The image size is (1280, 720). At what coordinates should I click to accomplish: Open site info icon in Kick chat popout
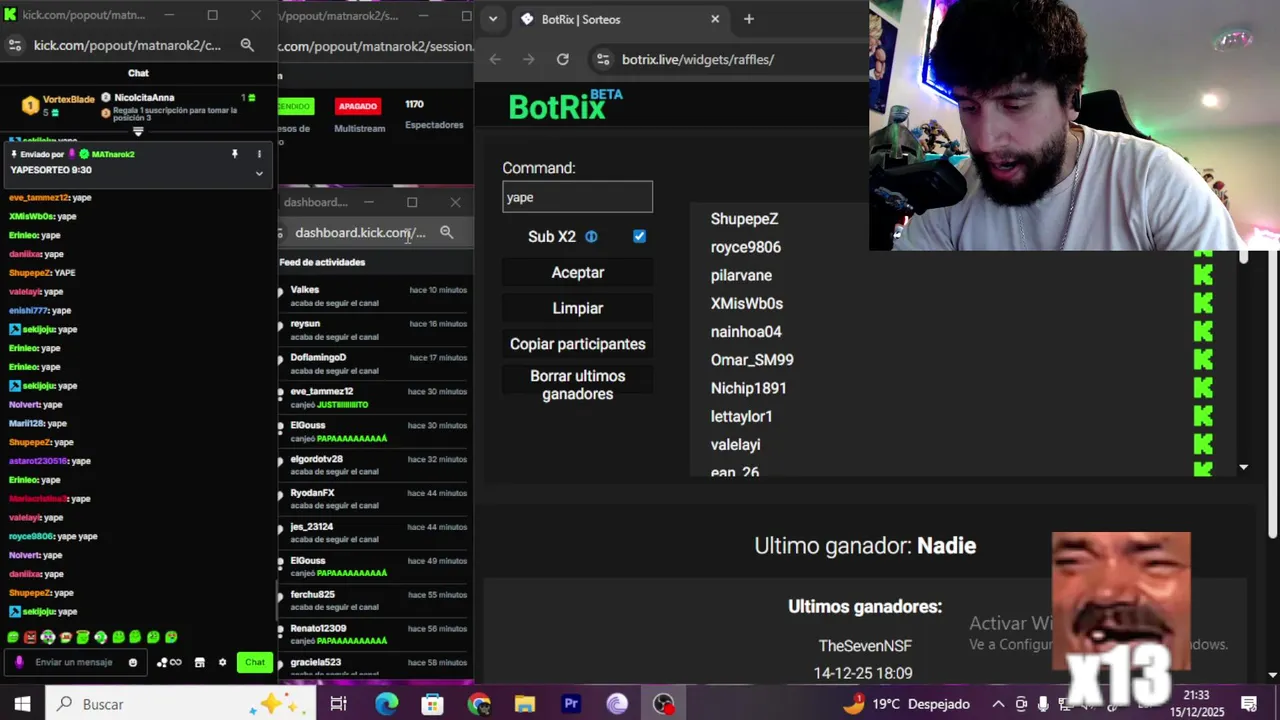tap(14, 45)
